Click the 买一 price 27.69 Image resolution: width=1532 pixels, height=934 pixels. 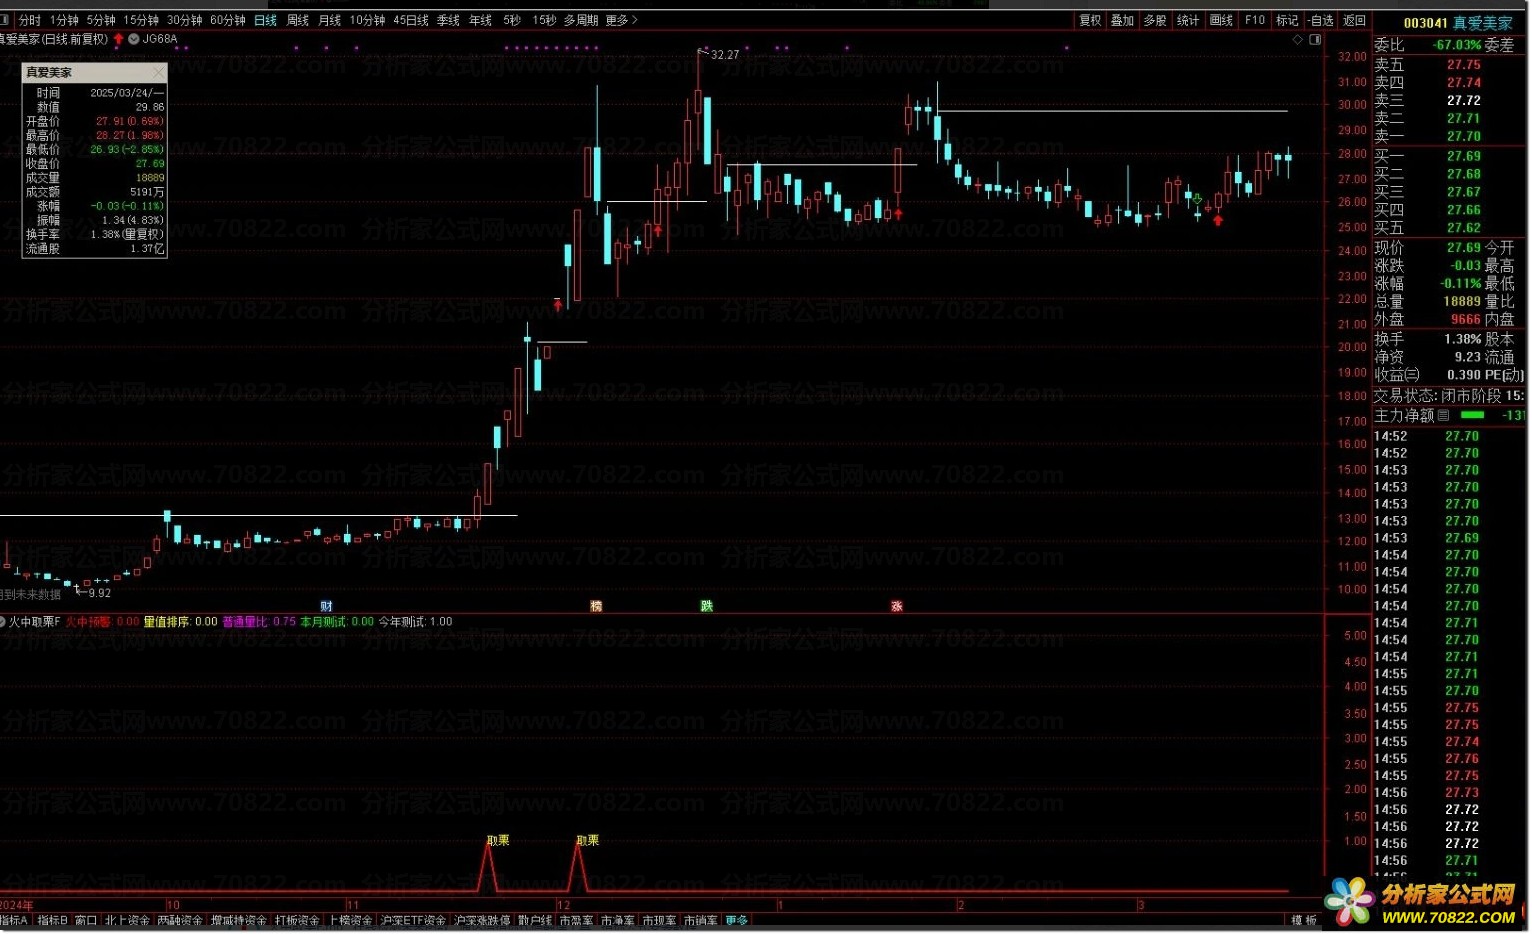tap(1463, 156)
